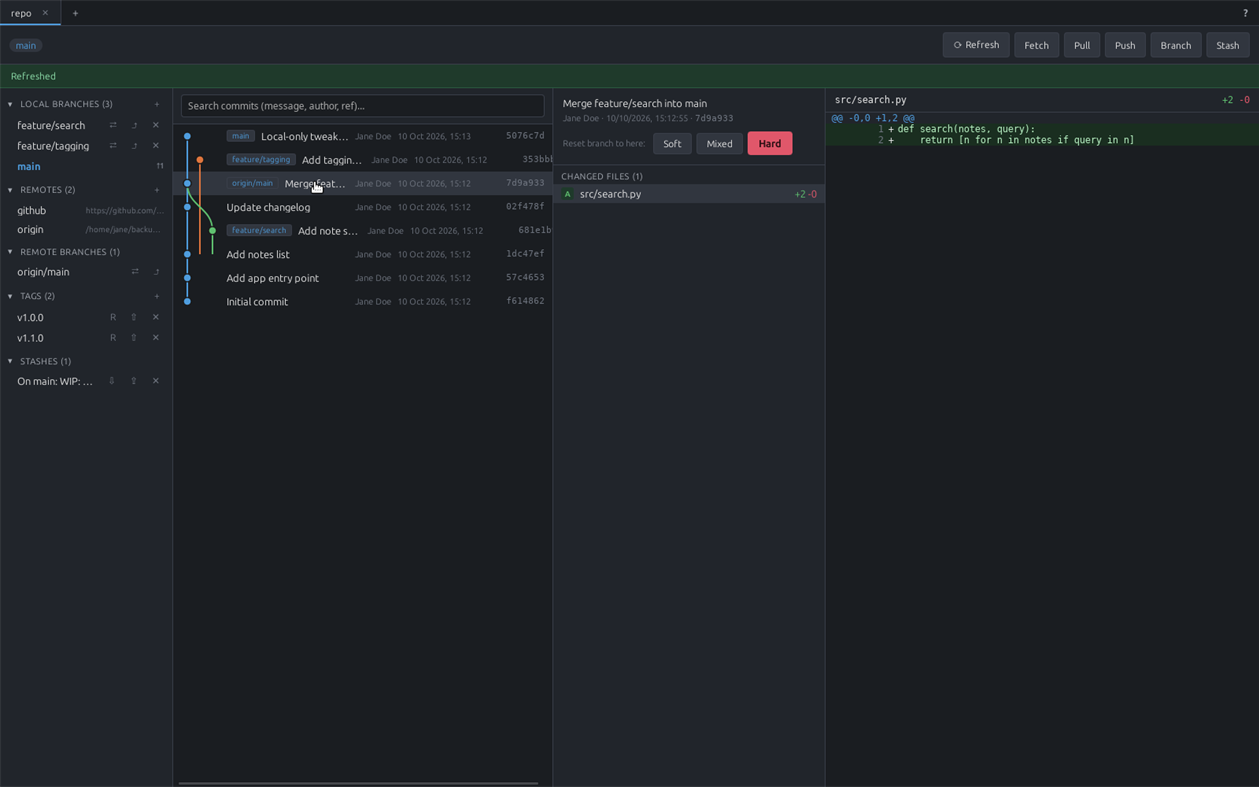Delete the v1.0.0 tag
The height and width of the screenshot is (787, 1259).
156,317
